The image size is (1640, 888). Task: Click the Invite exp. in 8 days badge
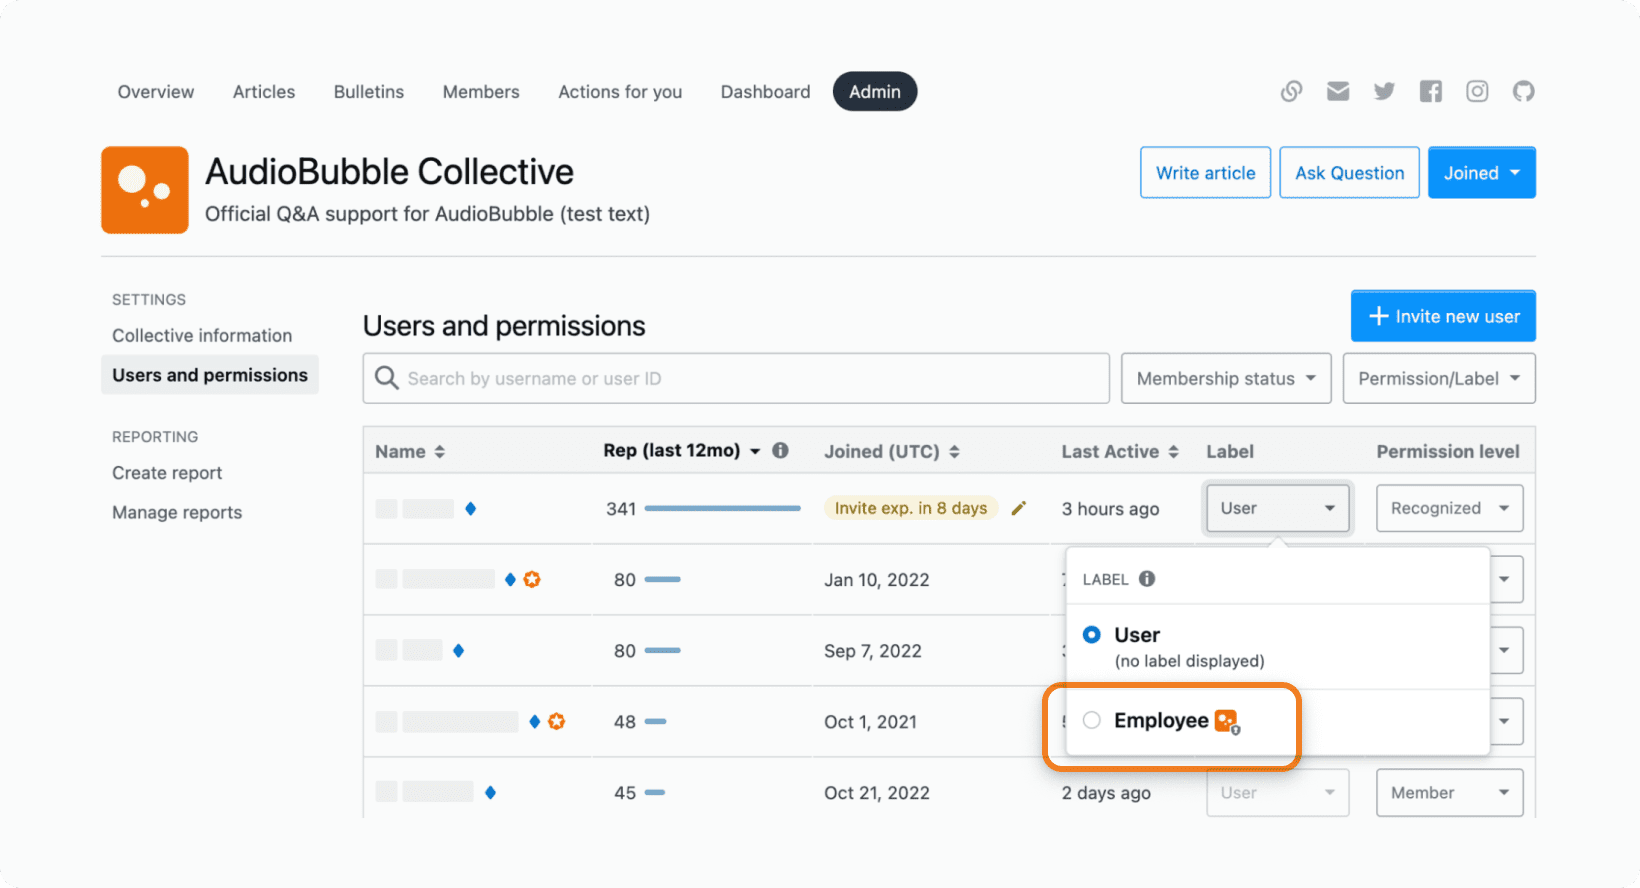click(x=911, y=508)
